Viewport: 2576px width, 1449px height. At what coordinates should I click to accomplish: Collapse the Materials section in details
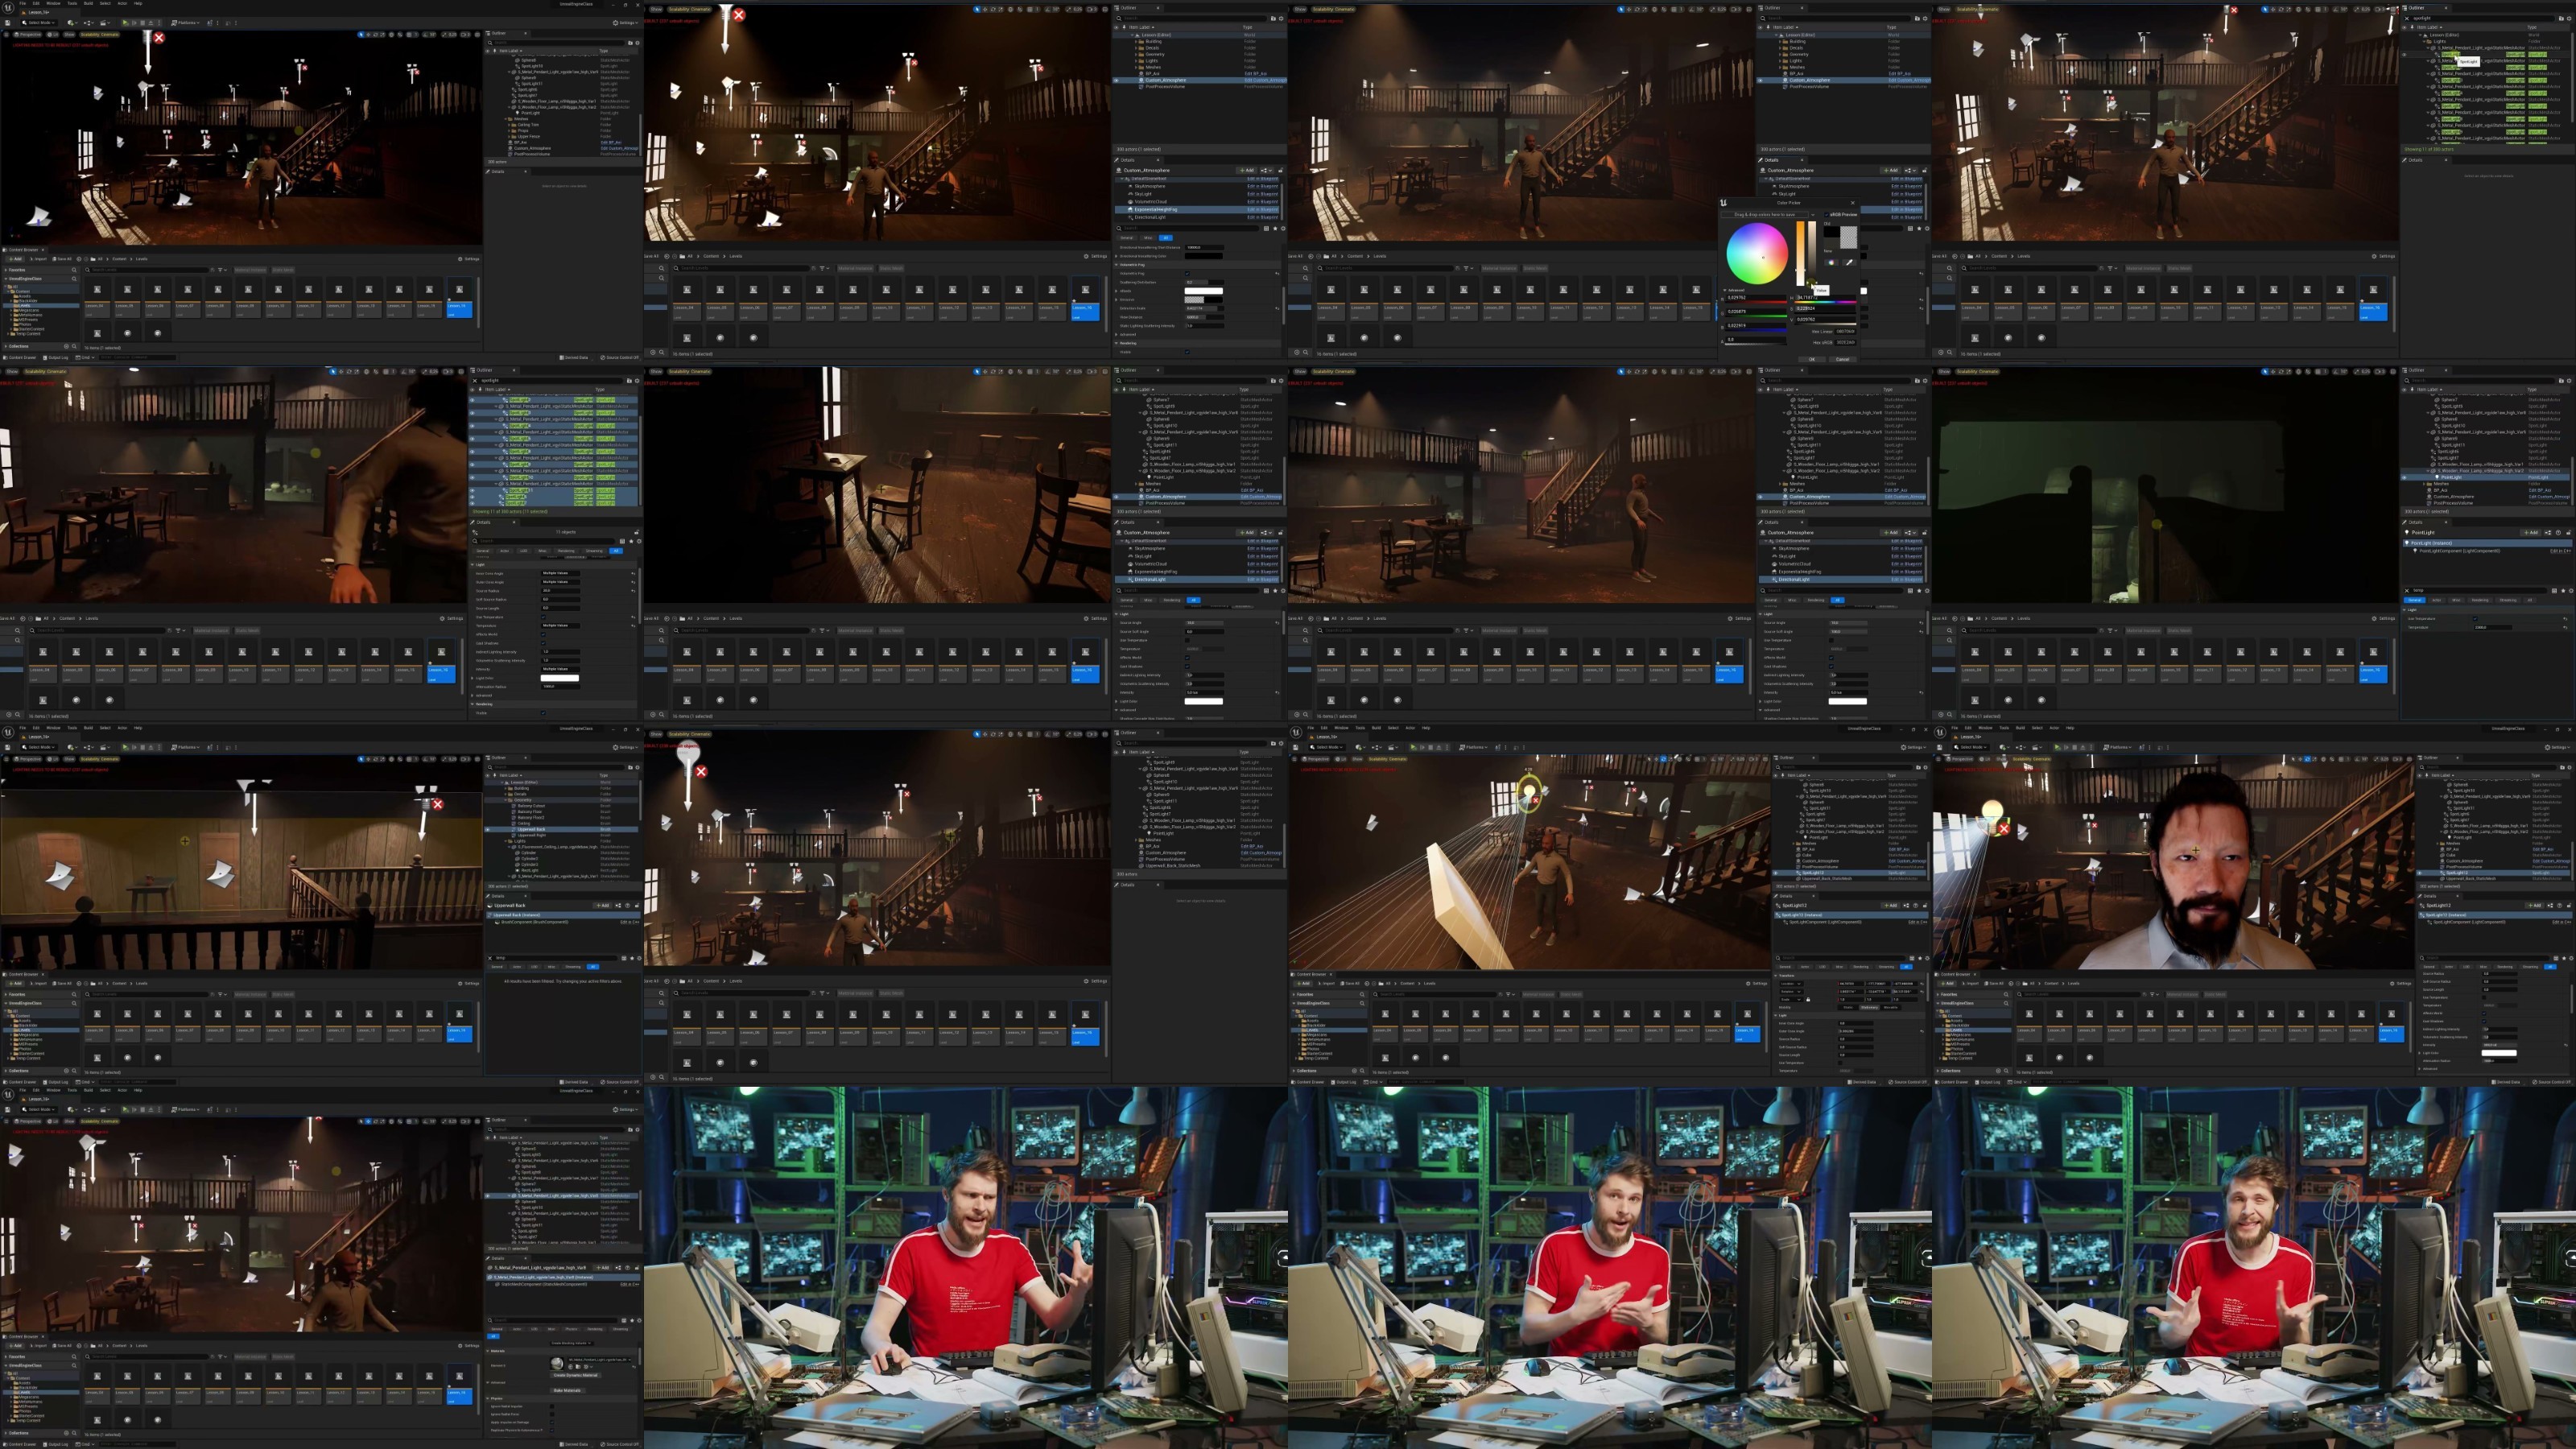[x=488, y=1351]
